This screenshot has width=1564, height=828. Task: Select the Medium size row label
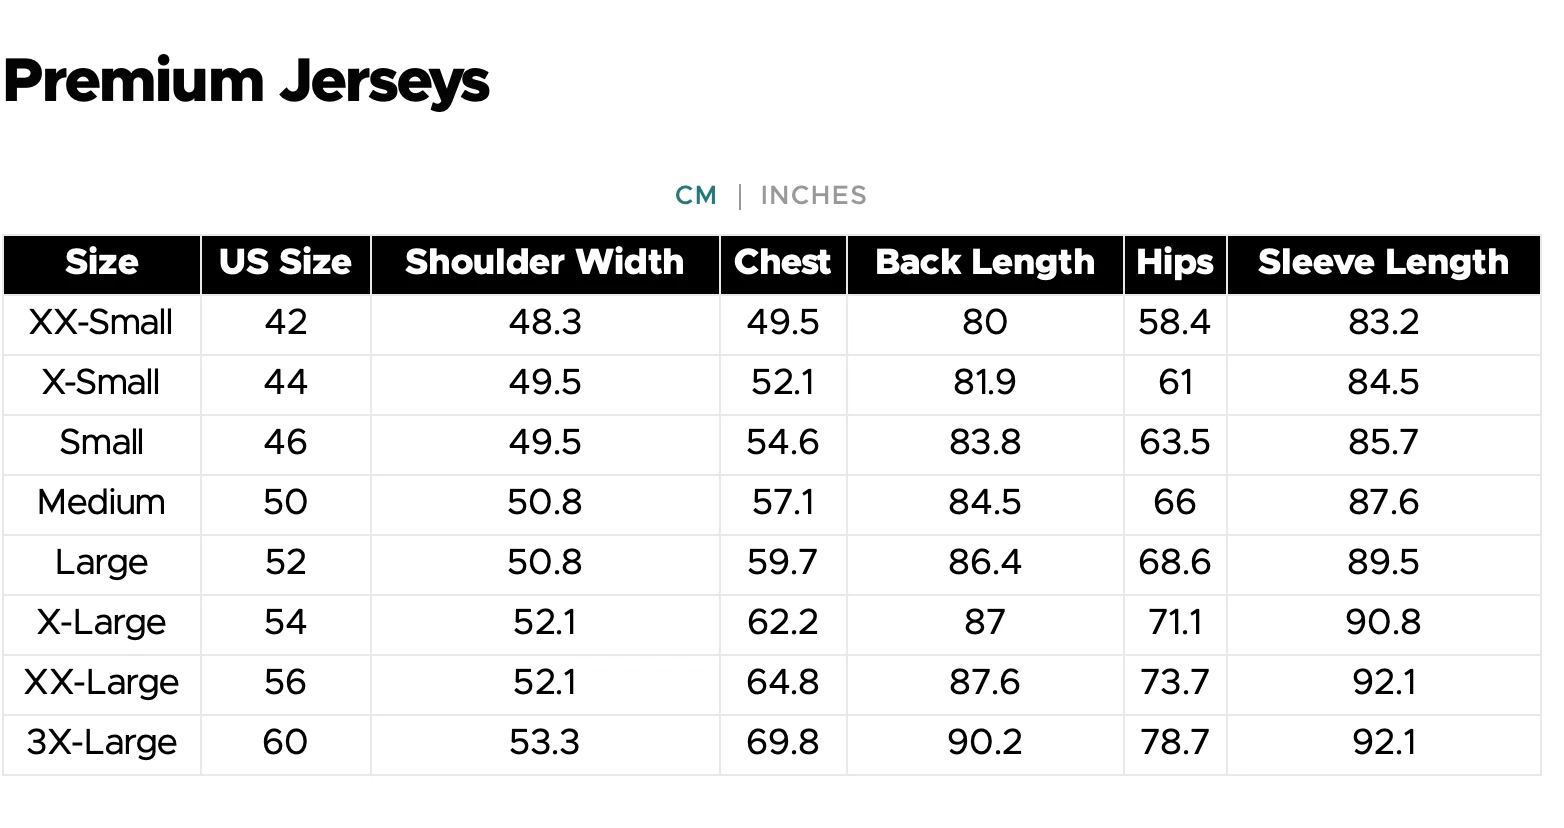coord(101,503)
